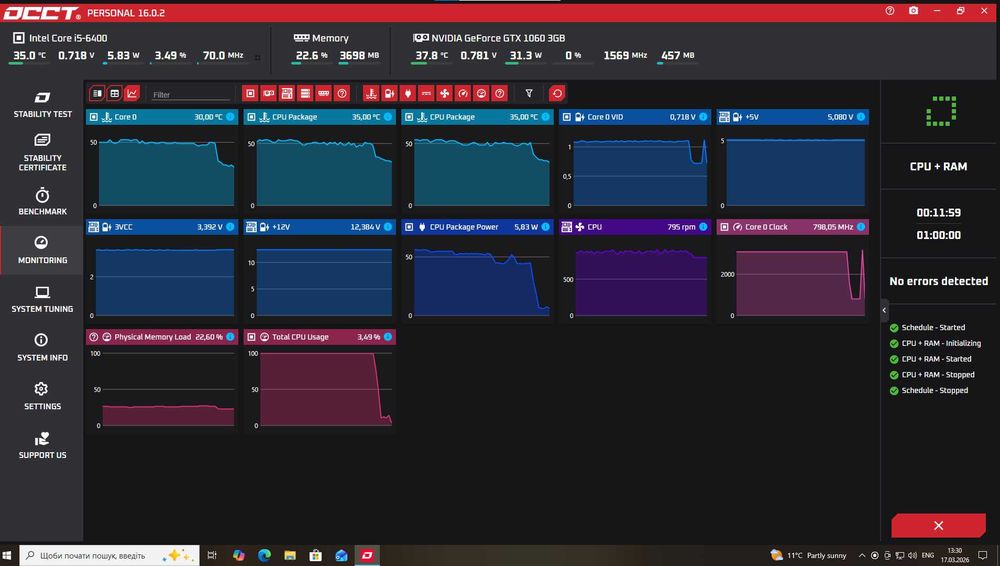Go to the Benchmark section
Viewport: 1000px width, 566px height.
pyautogui.click(x=42, y=202)
